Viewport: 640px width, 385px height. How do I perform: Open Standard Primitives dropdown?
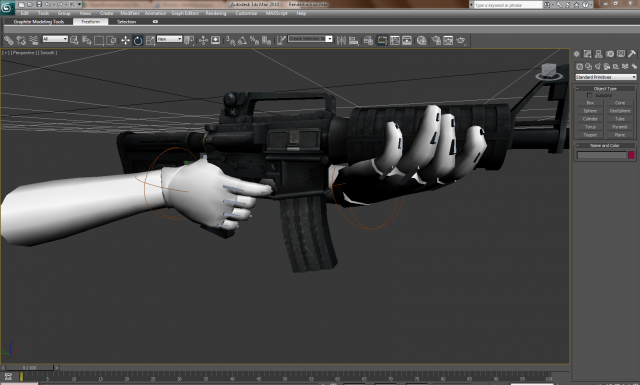coord(606,77)
